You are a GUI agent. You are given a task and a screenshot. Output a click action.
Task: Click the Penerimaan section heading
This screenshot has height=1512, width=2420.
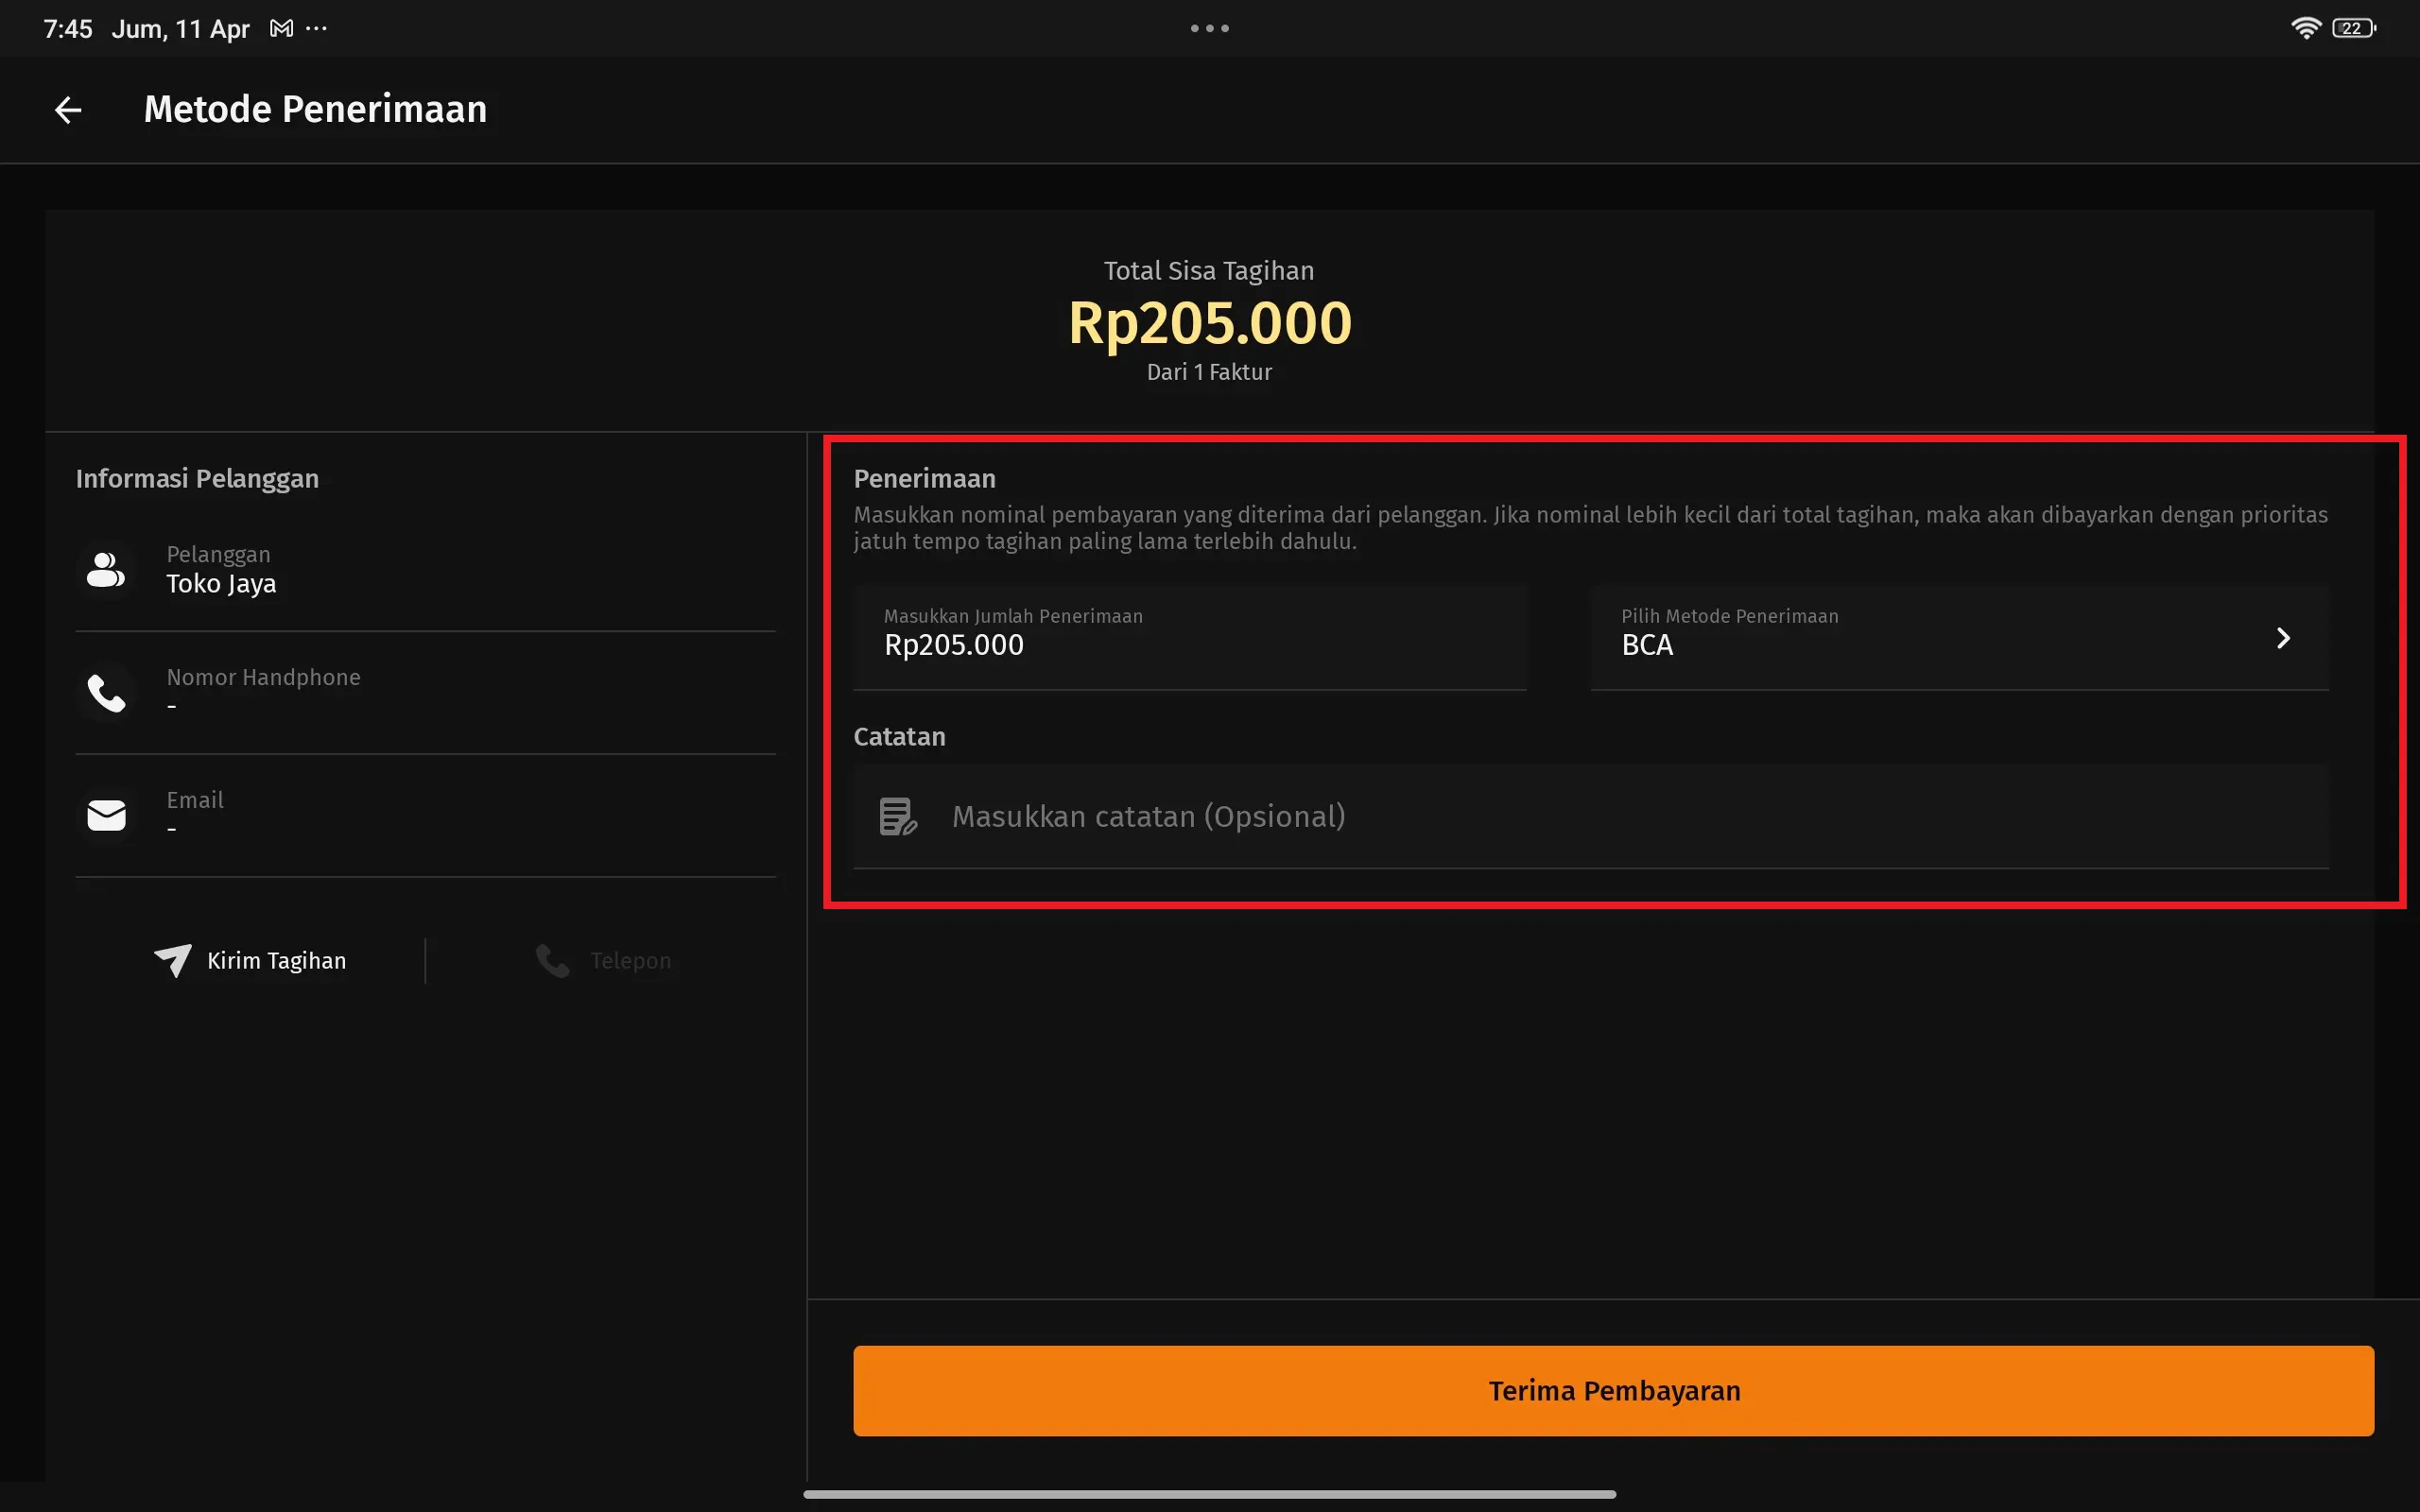point(924,478)
